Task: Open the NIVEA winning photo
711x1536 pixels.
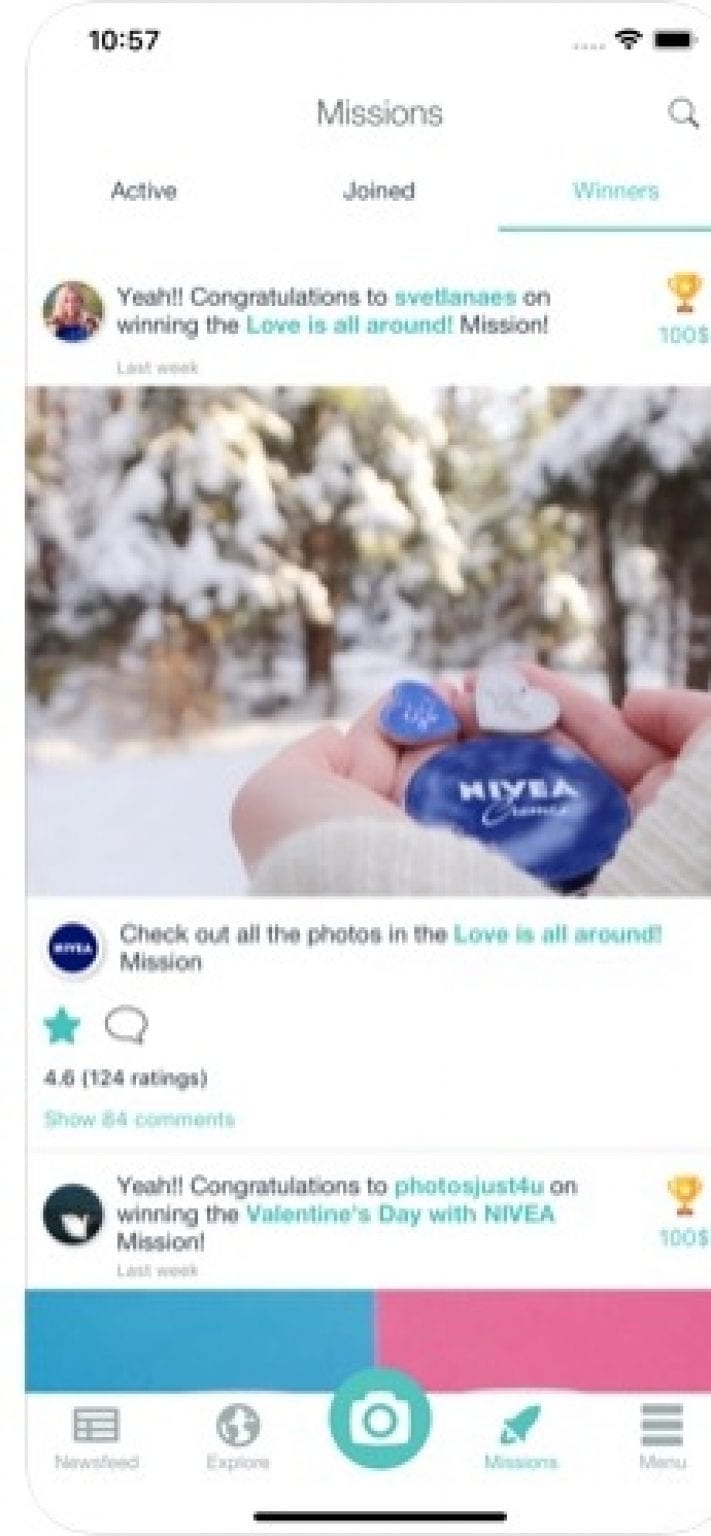Action: coord(368,641)
